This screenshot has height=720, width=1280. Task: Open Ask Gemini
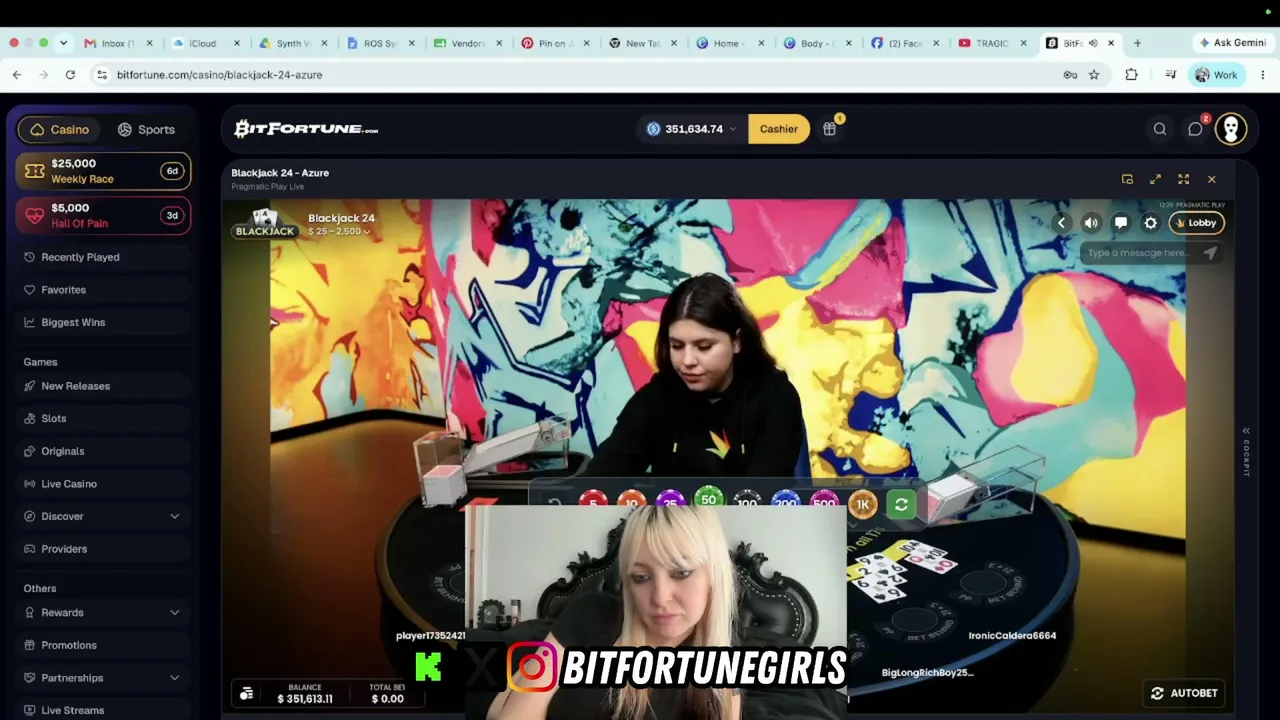click(x=1232, y=43)
